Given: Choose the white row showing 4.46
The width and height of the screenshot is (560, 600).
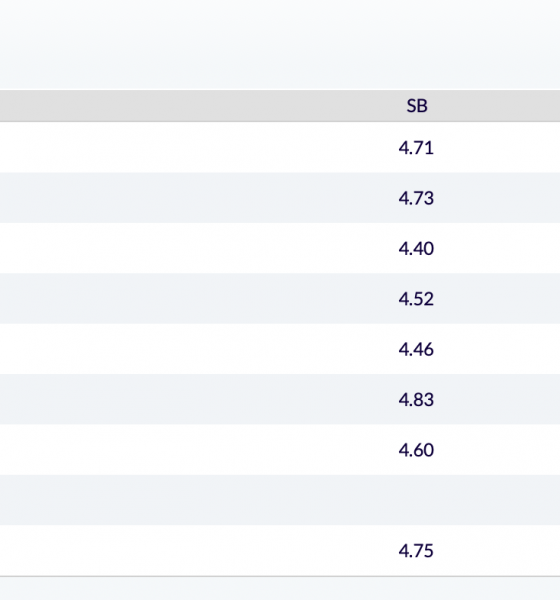Looking at the screenshot, I should (x=280, y=349).
